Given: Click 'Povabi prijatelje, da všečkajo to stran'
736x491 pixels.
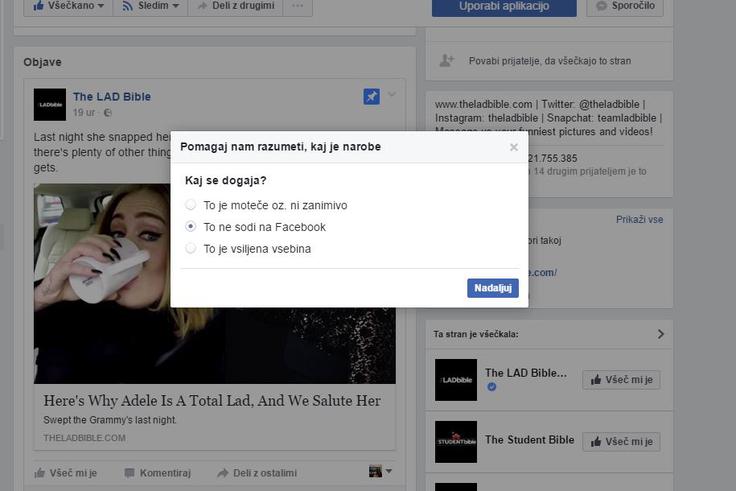Looking at the screenshot, I should 550,61.
